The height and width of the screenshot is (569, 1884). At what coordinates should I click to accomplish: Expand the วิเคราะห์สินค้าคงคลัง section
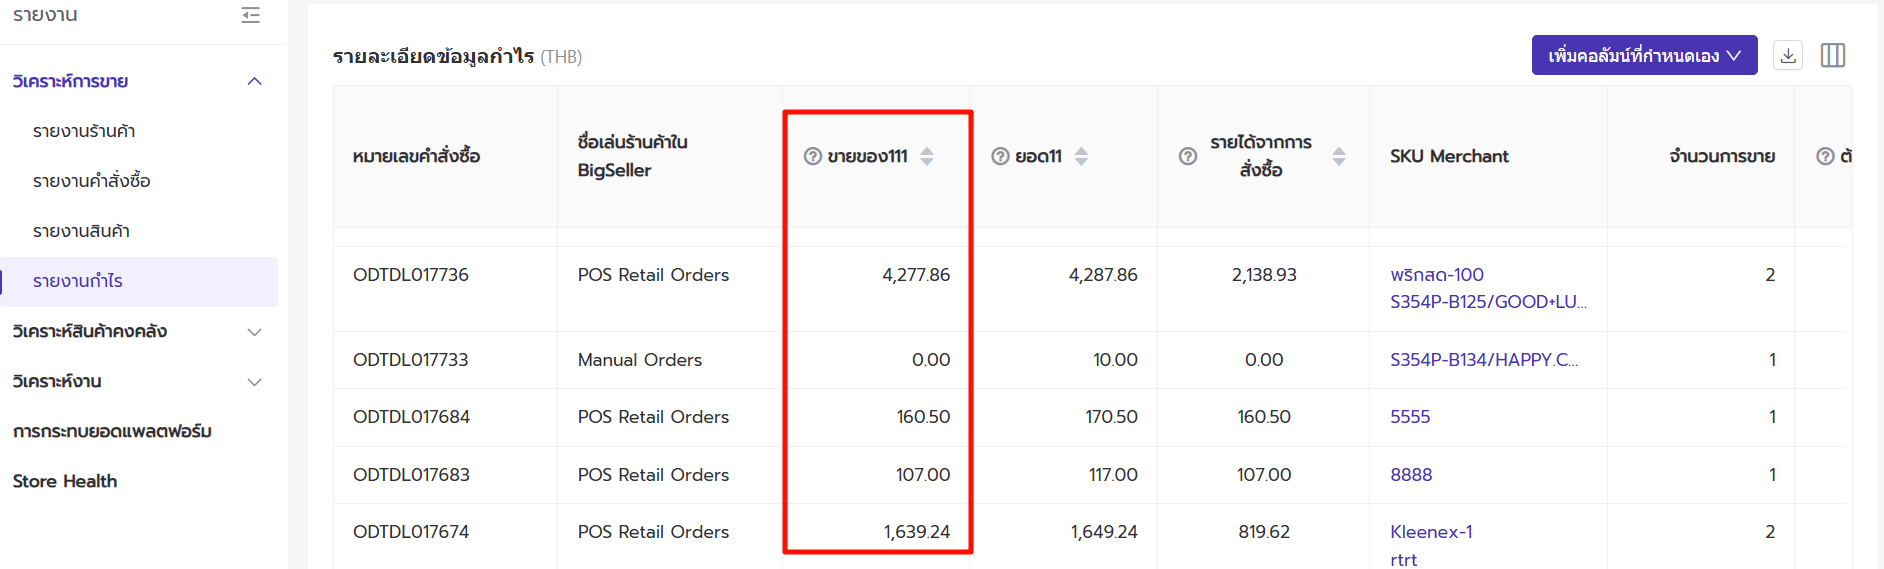coord(254,331)
